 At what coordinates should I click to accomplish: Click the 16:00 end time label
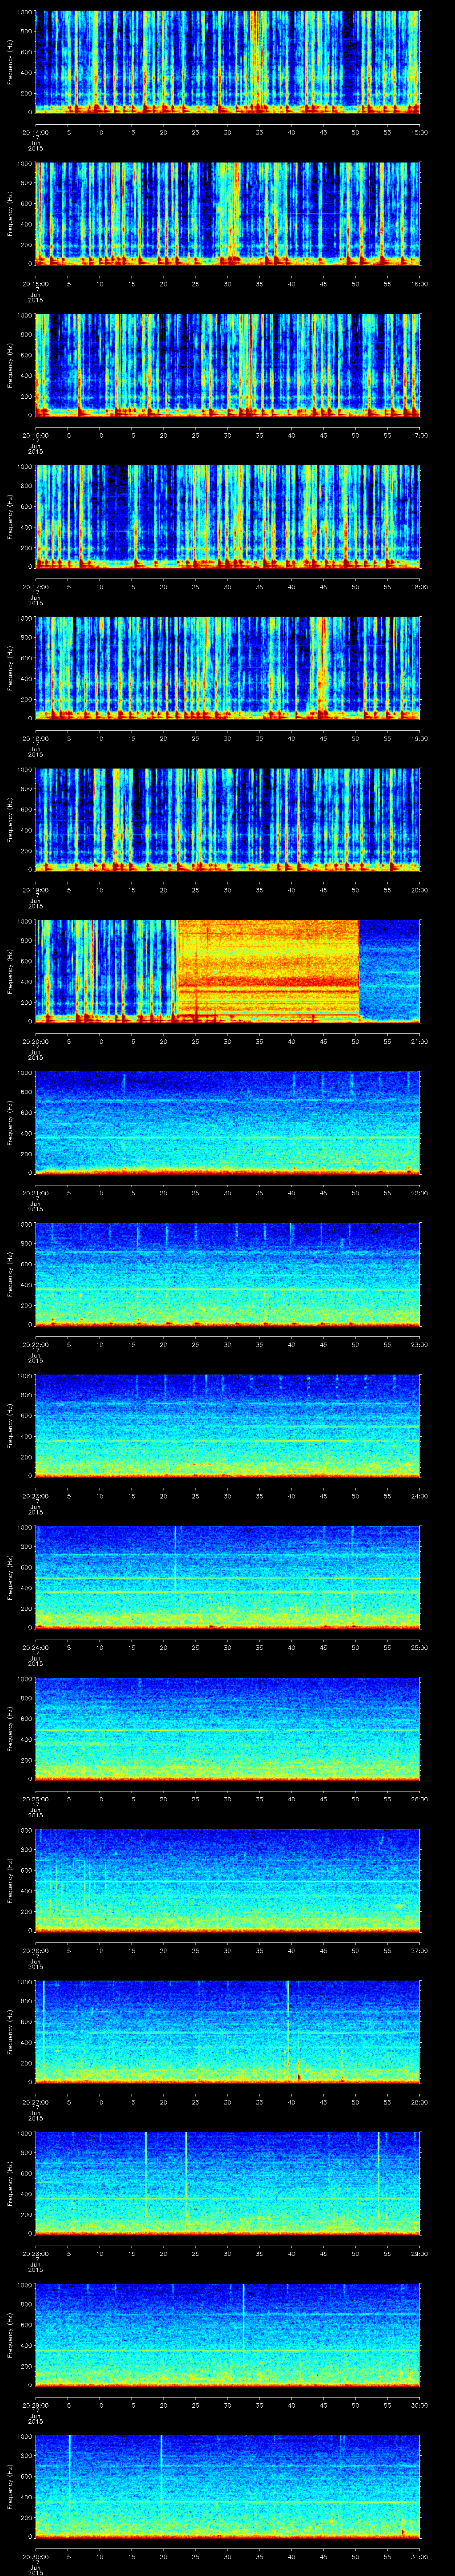coord(420,284)
